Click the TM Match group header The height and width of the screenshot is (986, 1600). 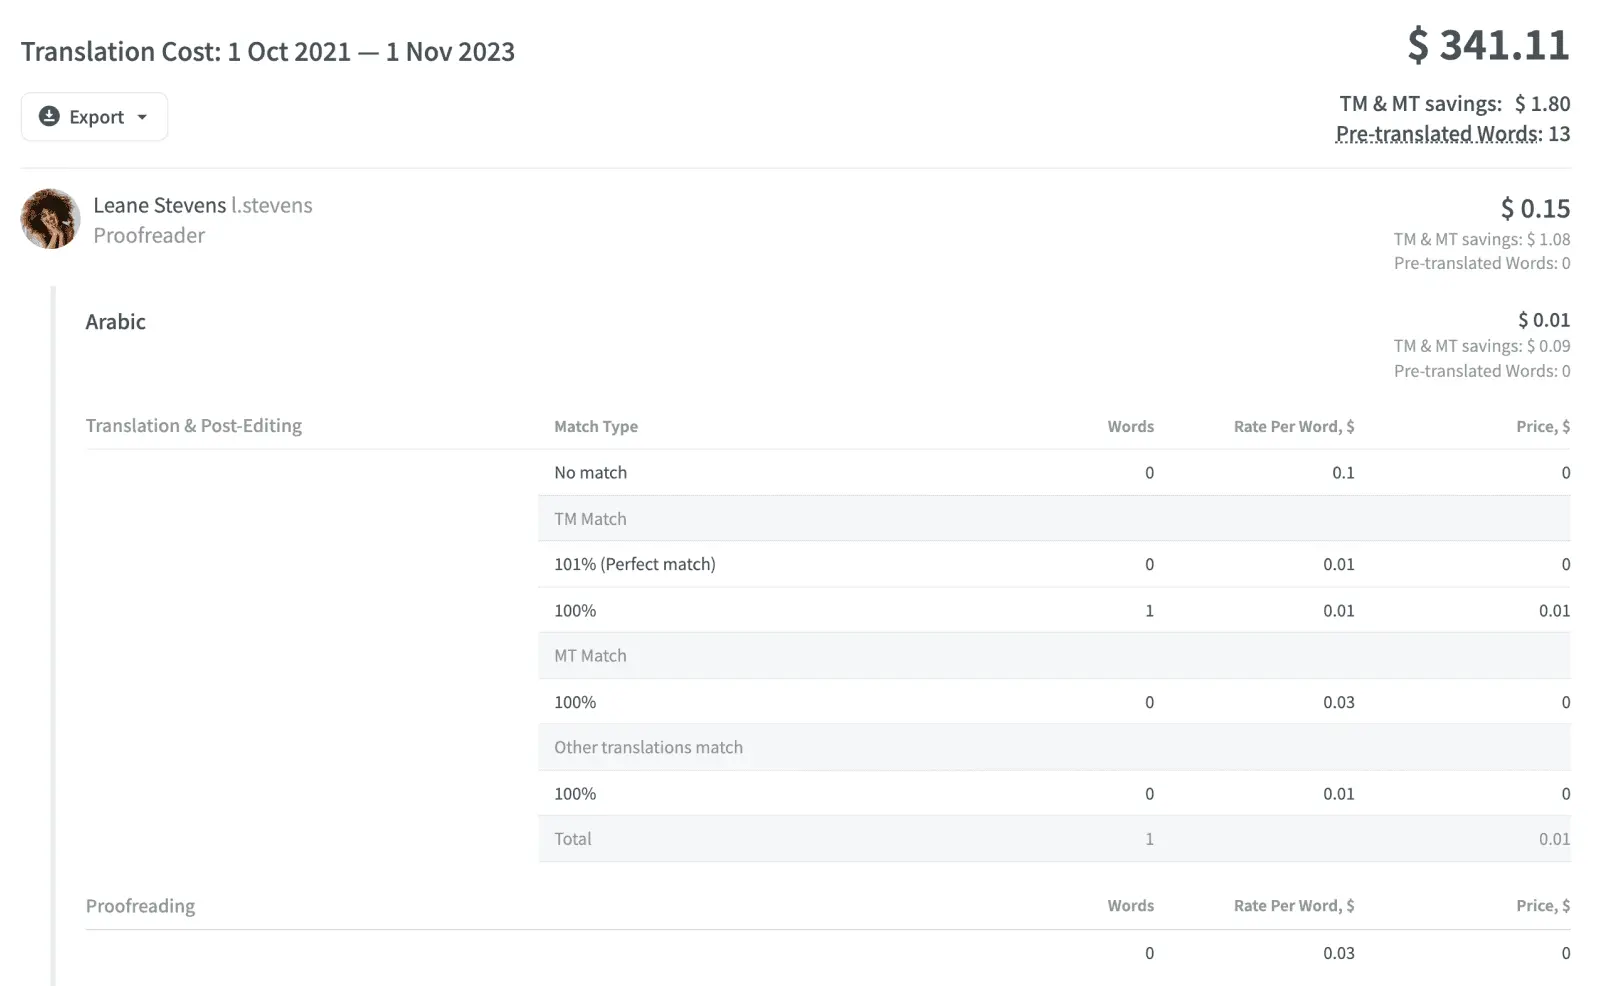click(x=590, y=518)
